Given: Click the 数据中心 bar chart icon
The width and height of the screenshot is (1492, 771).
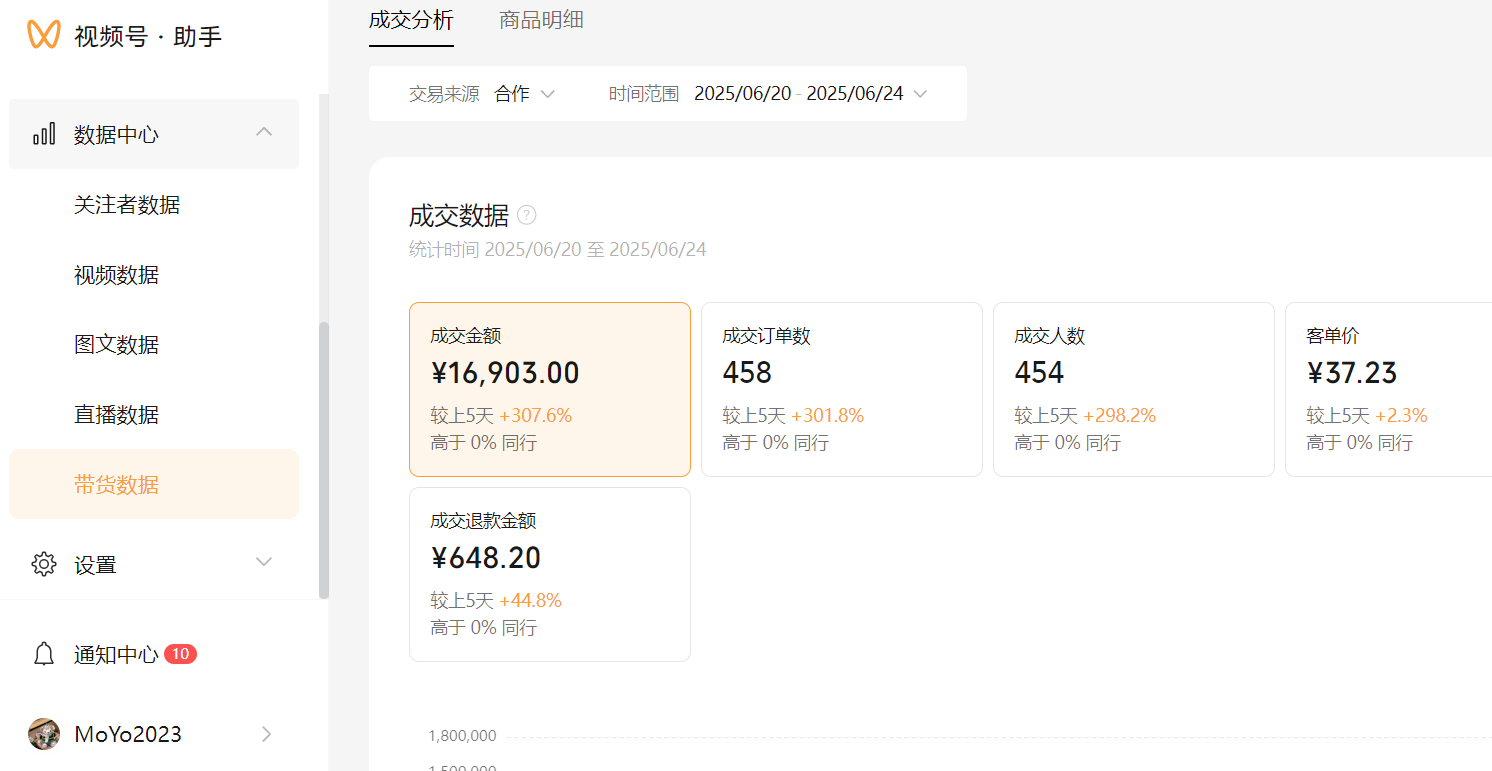Looking at the screenshot, I should (x=44, y=134).
